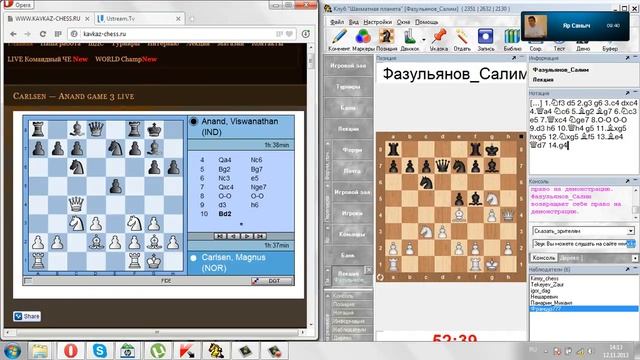Select the top 'Игровой зал' sidebar button

pos(348,66)
